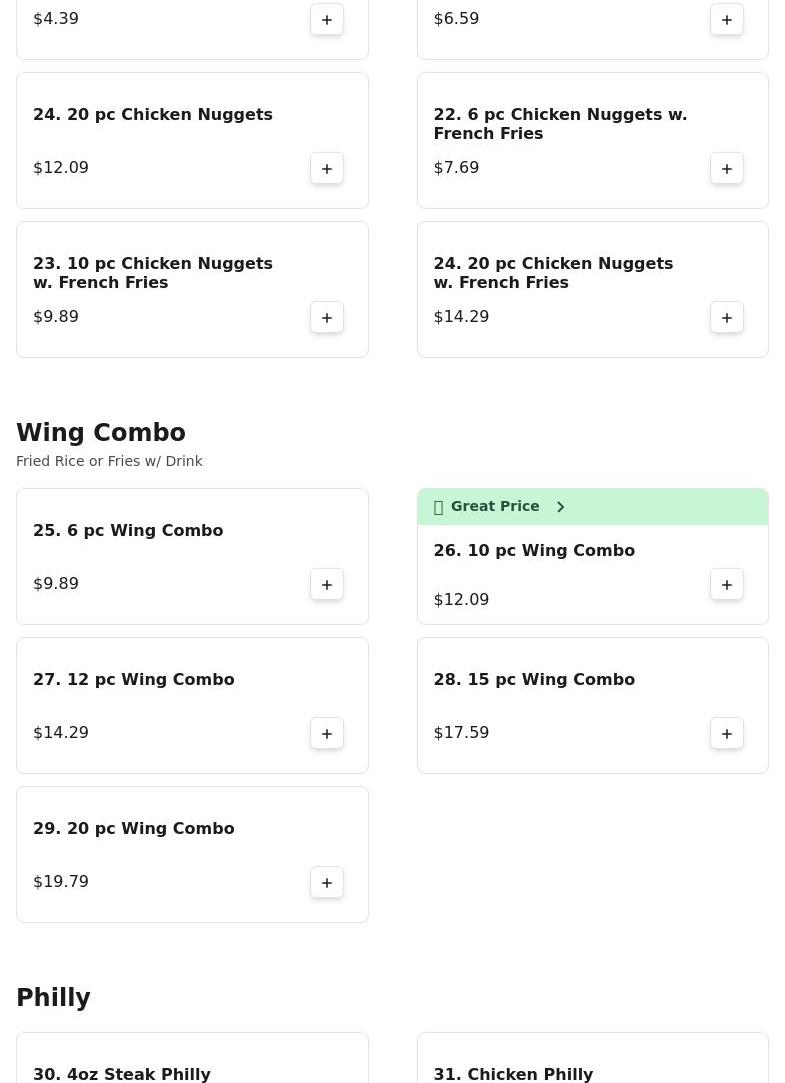Add 12 pc Wing Combo to order
785x1083 pixels.
[x=327, y=733]
